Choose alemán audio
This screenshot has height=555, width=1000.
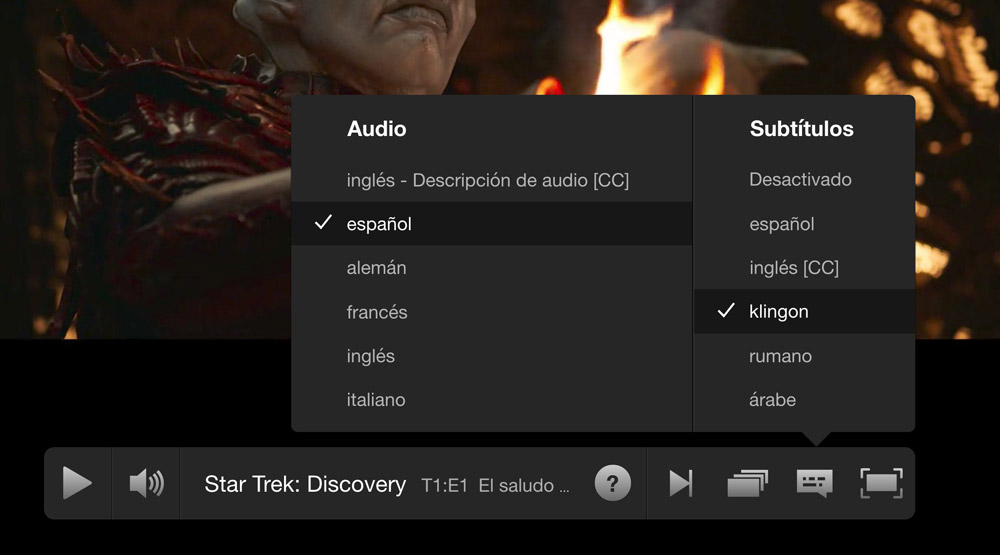492,268
